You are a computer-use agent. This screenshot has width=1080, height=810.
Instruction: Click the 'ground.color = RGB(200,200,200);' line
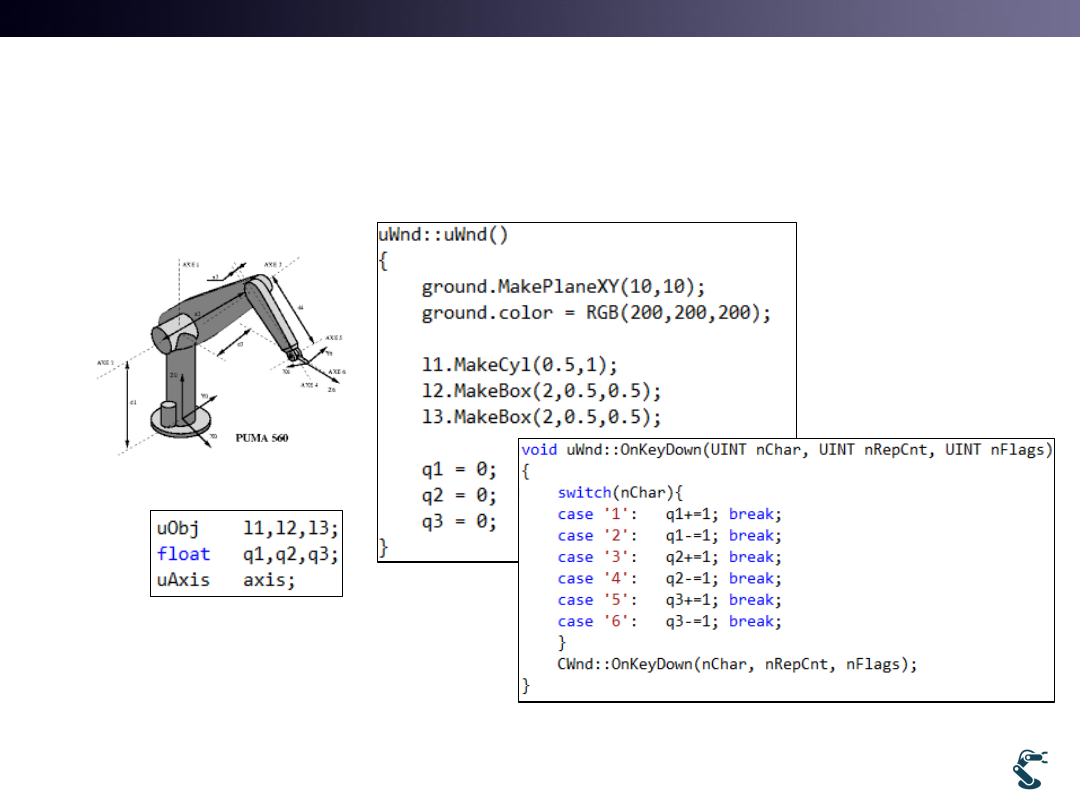click(596, 313)
